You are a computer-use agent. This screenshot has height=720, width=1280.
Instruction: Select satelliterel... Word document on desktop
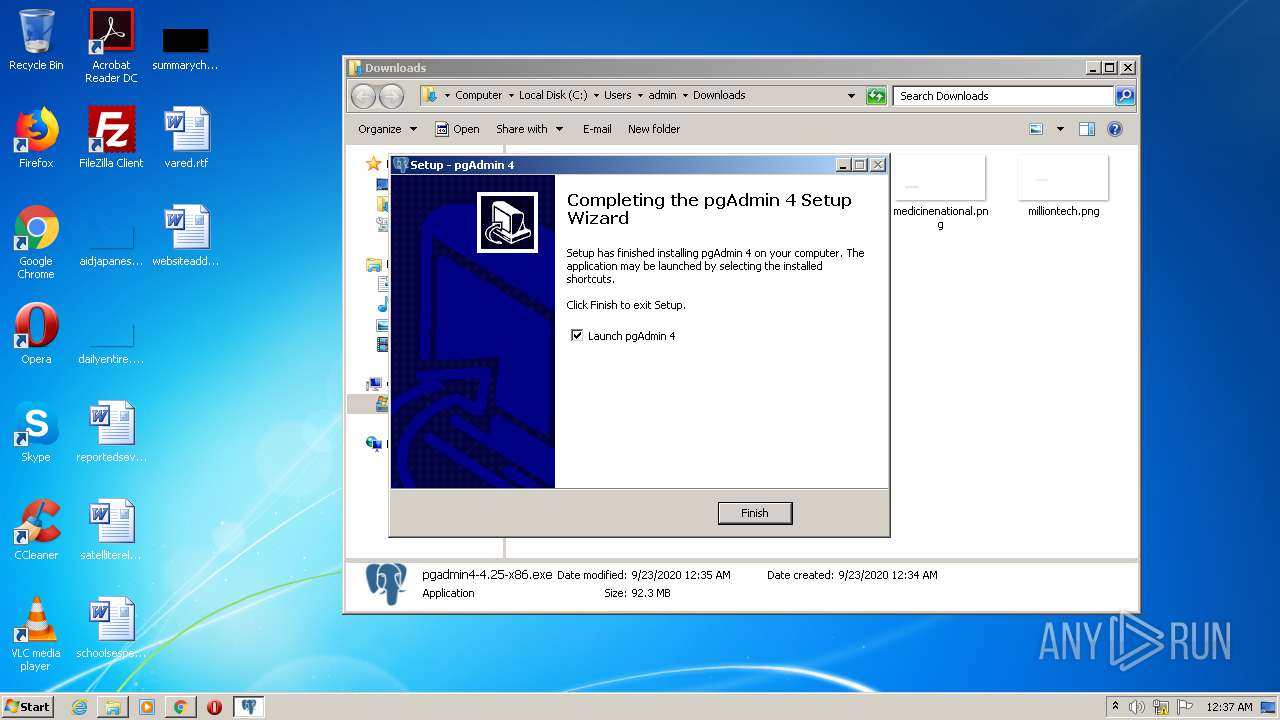(111, 530)
